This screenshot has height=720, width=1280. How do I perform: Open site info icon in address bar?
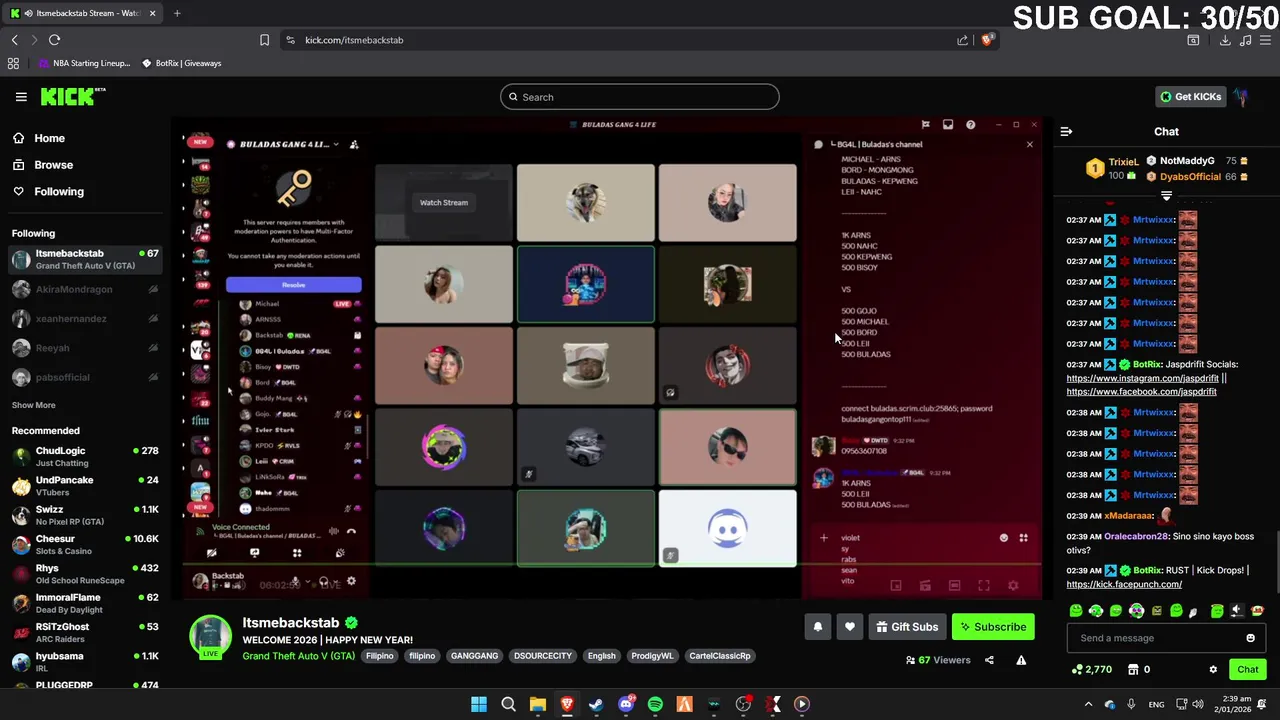click(x=290, y=40)
